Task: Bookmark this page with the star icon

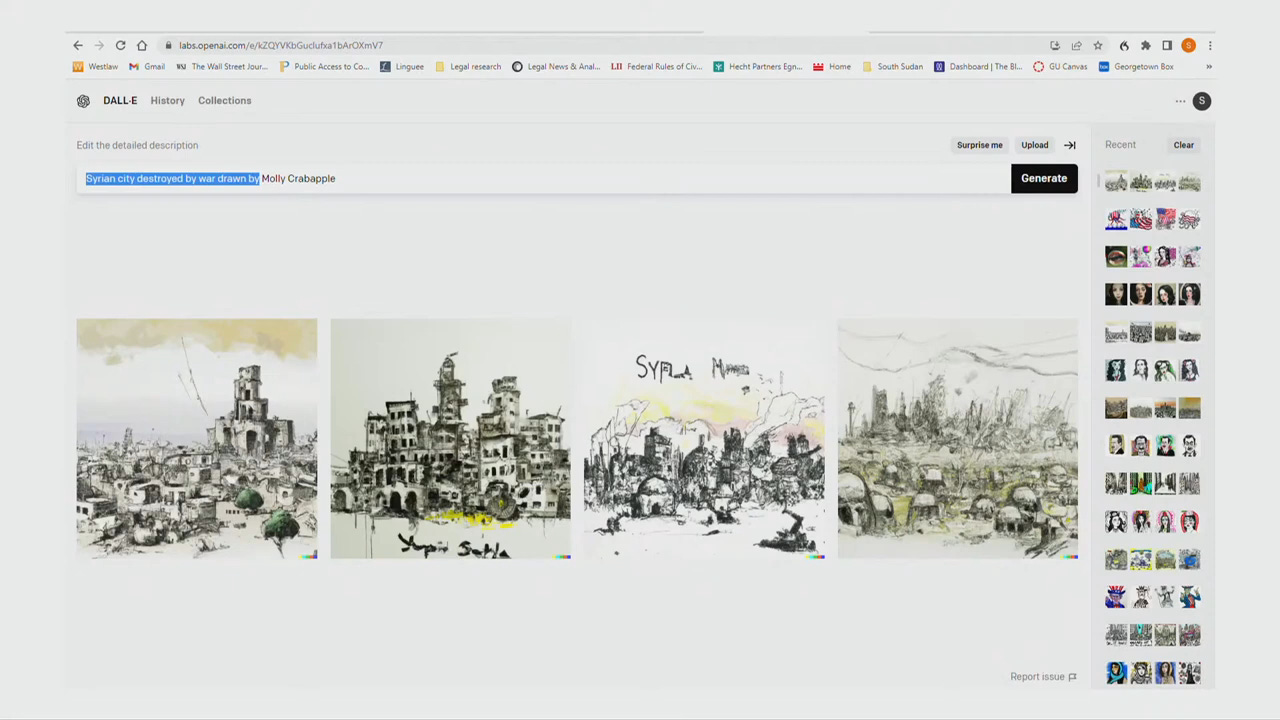Action: 1098,45
